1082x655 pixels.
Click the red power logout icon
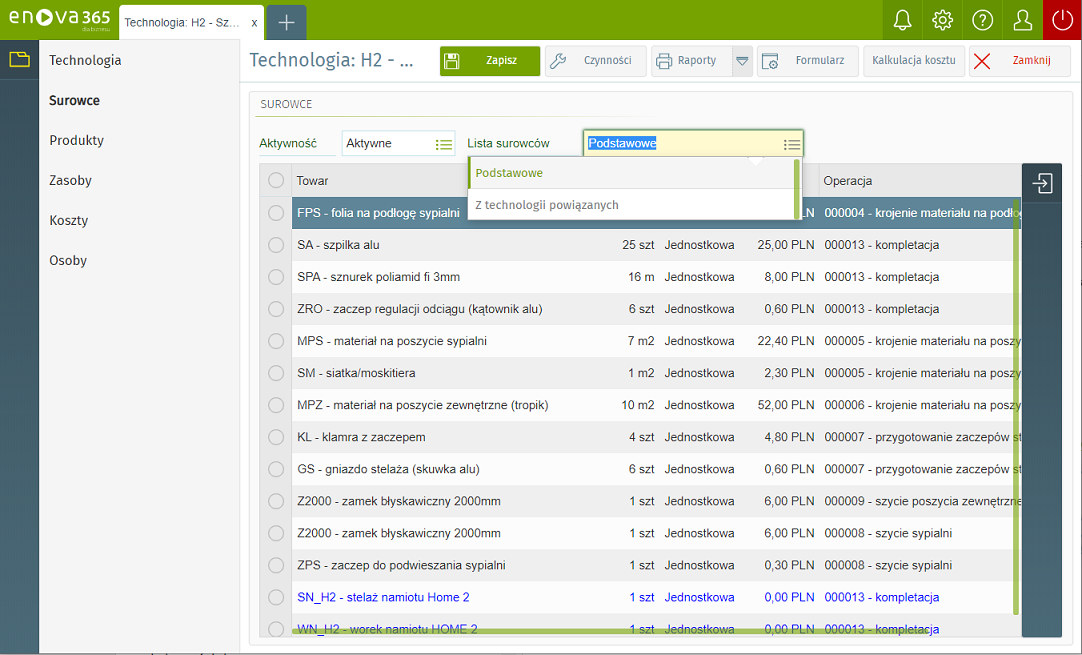(1063, 20)
